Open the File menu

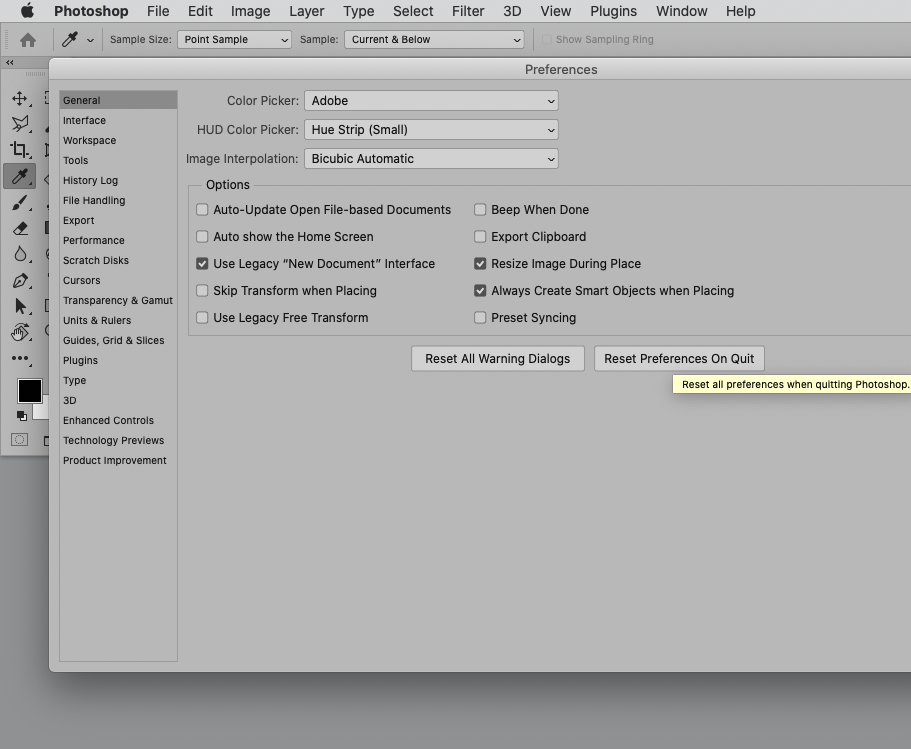(158, 11)
